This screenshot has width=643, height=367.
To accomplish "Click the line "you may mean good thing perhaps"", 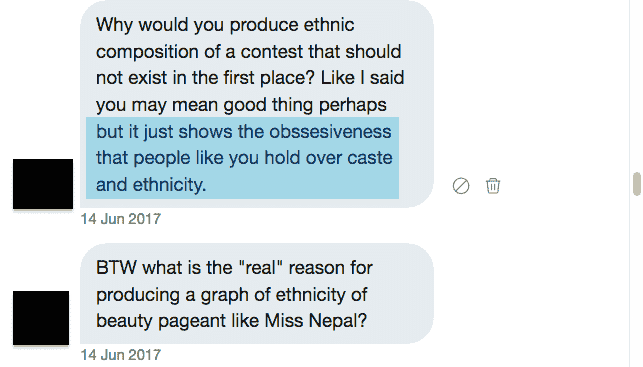I will 241,105.
